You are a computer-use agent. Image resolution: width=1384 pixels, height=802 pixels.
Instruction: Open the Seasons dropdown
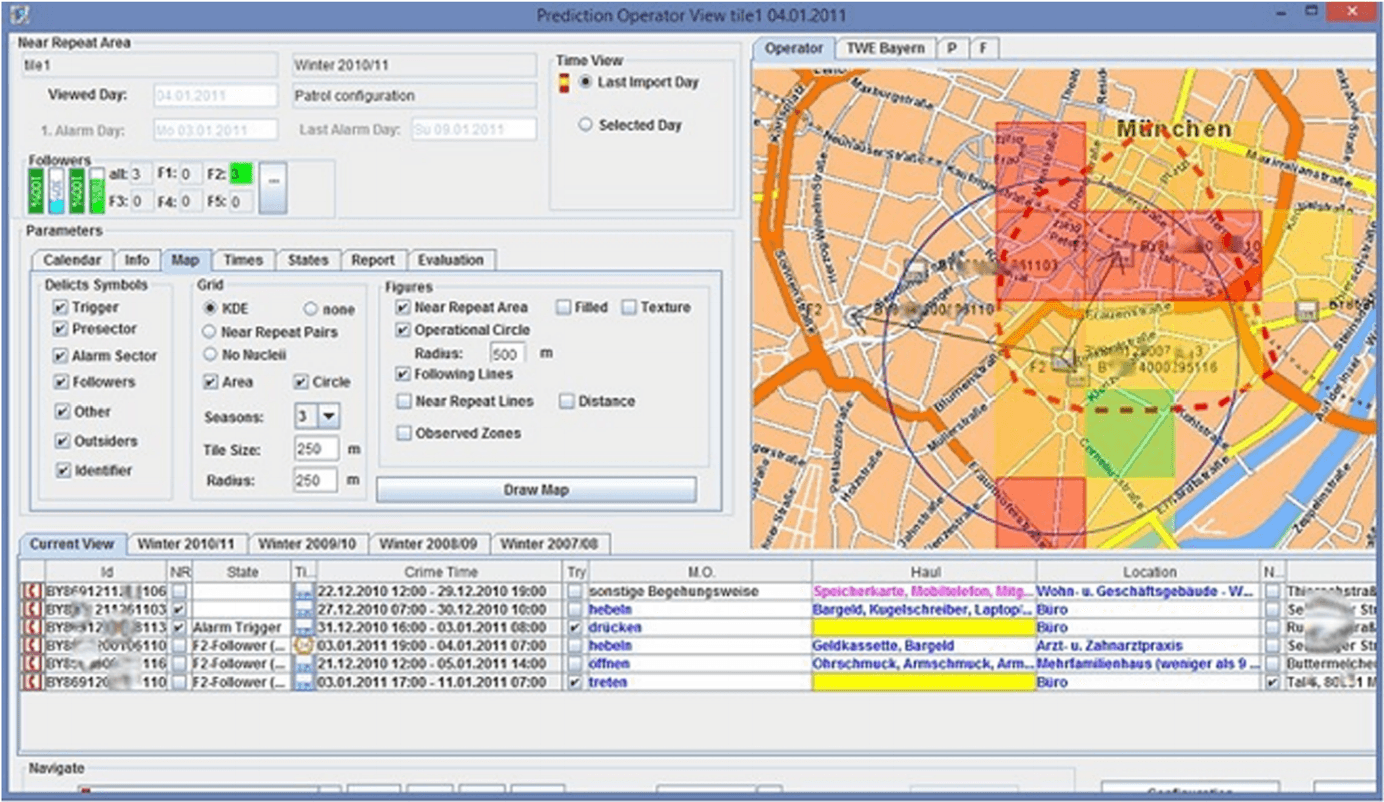pyautogui.click(x=317, y=416)
